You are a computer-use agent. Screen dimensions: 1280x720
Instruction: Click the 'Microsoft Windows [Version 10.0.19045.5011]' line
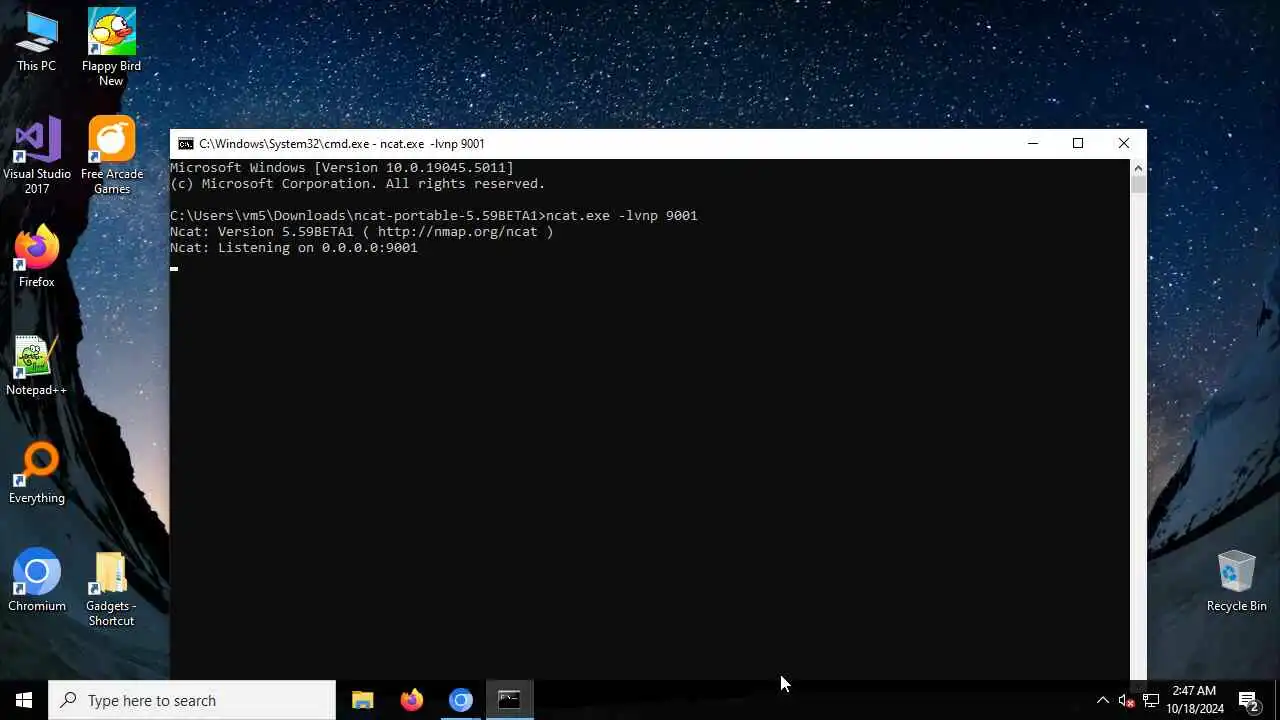pos(342,168)
